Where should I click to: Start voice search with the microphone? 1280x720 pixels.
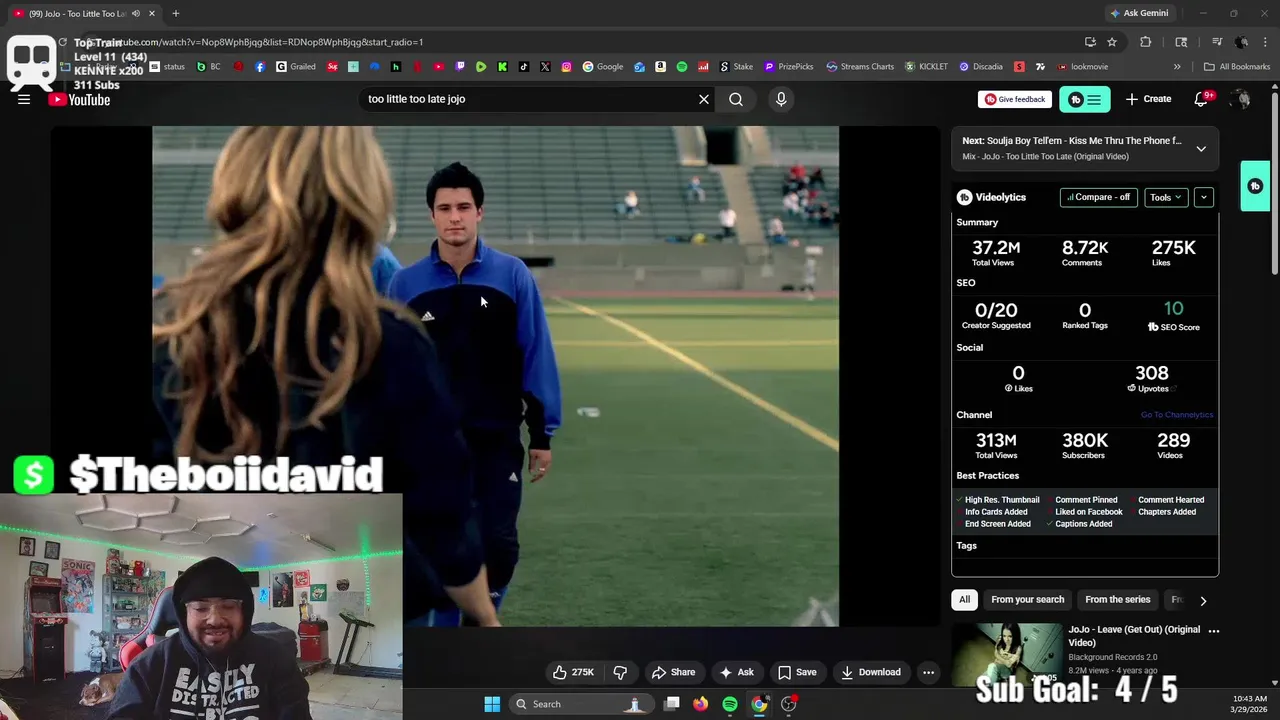781,99
